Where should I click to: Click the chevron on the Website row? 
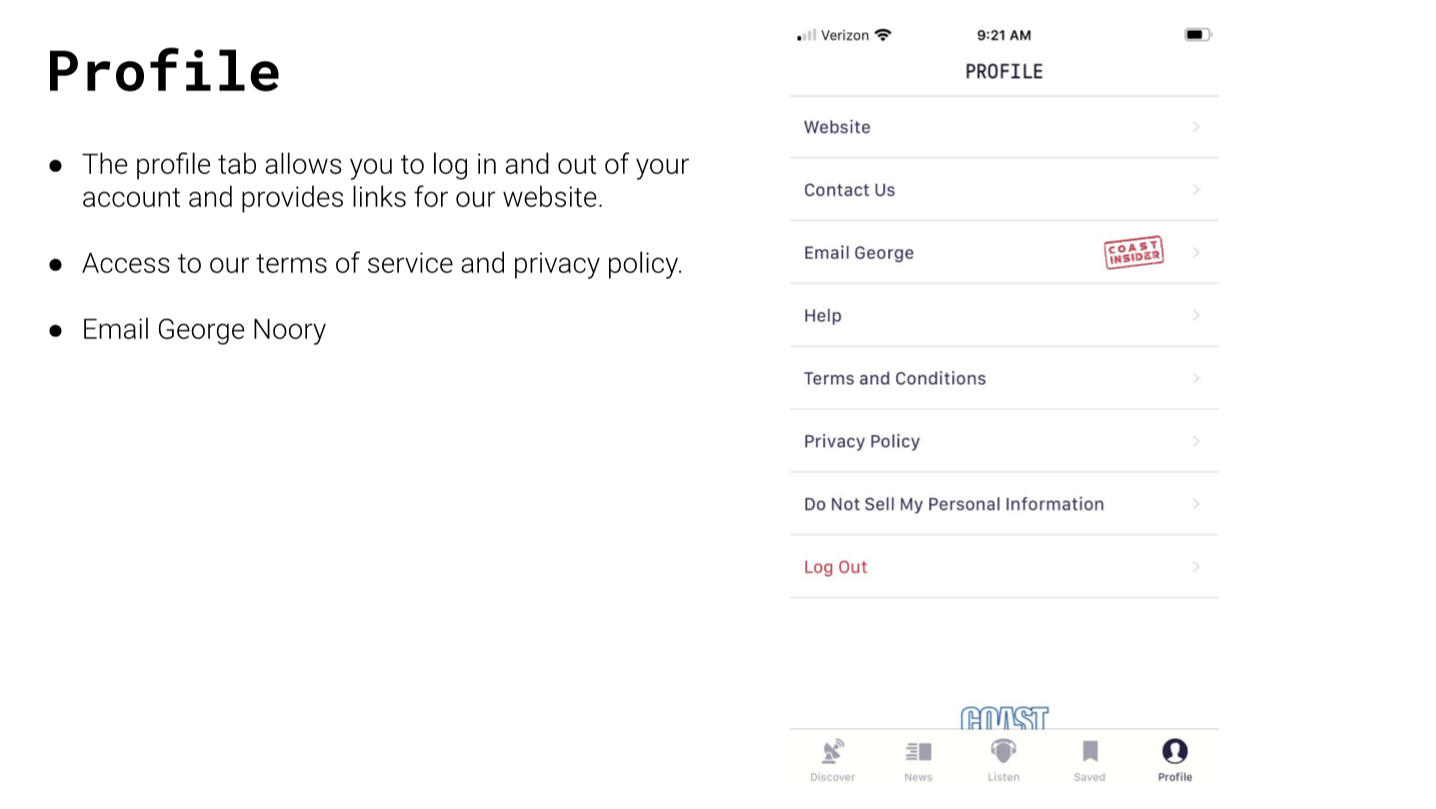pos(1196,127)
